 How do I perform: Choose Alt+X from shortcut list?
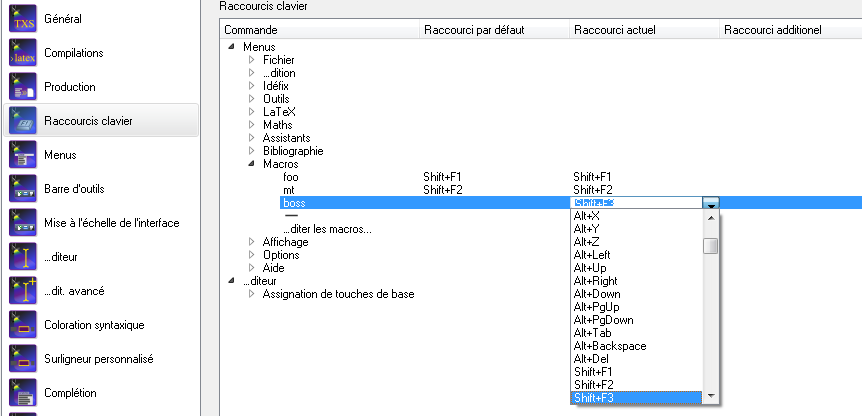click(637, 216)
